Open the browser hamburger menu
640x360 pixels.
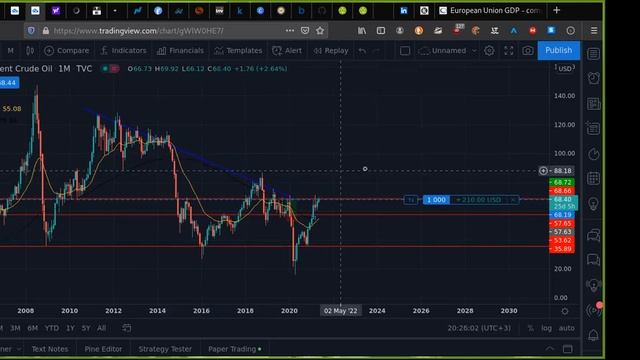[x=594, y=31]
